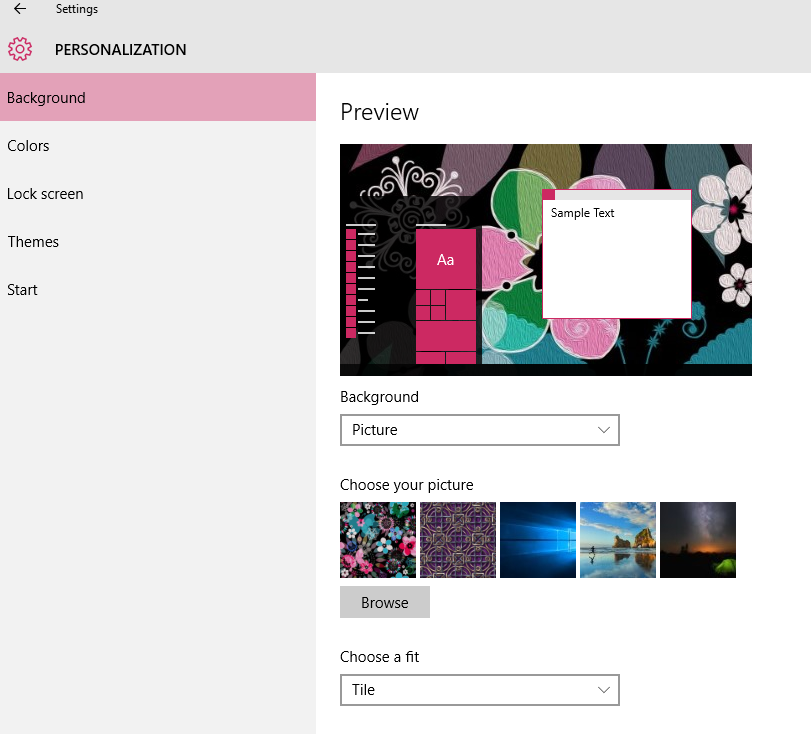Expand the Choose a fit dropdown showing Tile

click(479, 690)
